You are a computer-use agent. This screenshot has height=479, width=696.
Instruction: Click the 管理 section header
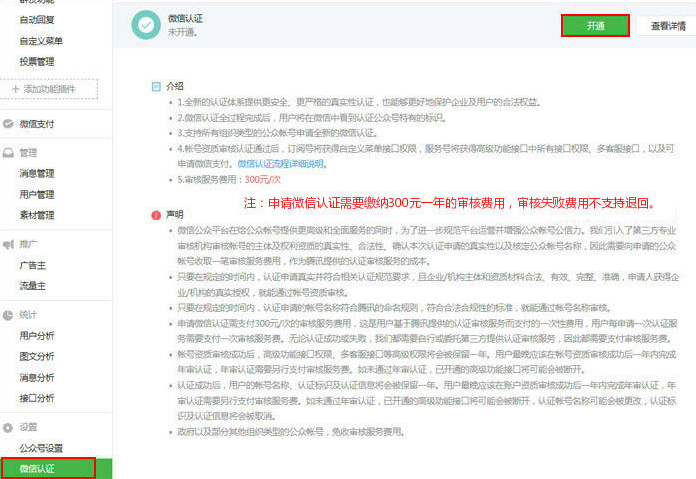[x=28, y=153]
